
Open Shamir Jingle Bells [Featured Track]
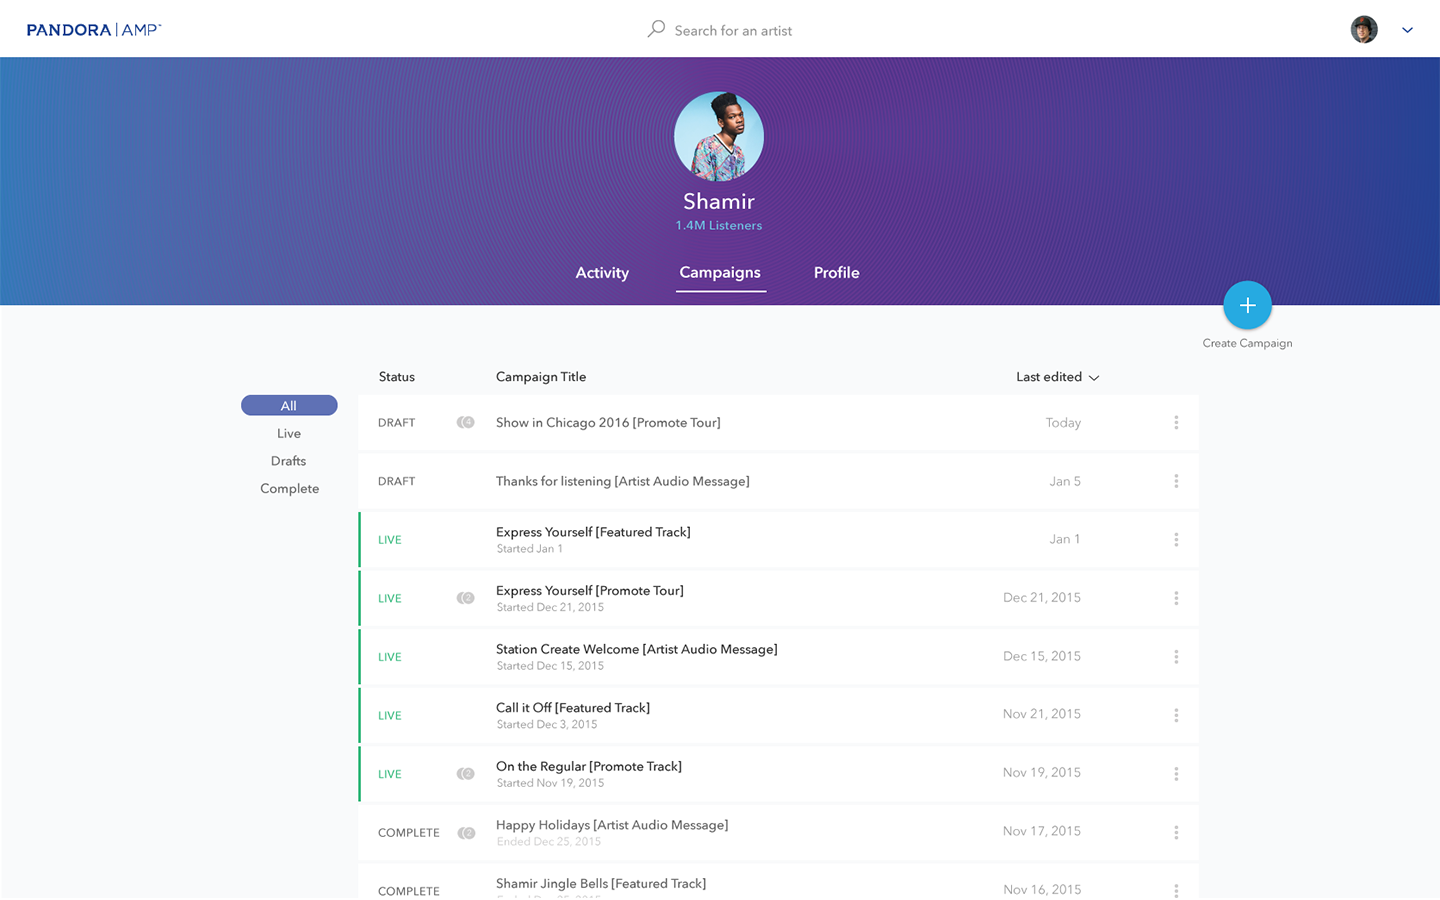click(600, 883)
